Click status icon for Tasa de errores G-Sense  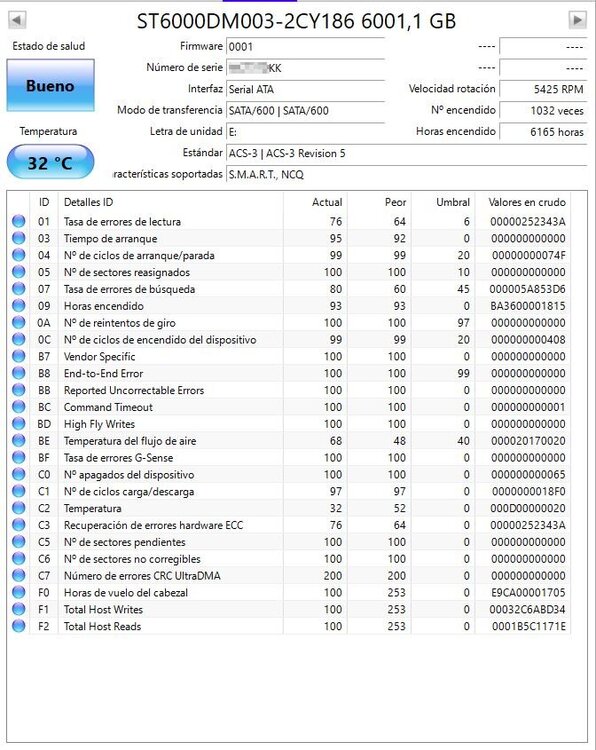pyautogui.click(x=19, y=457)
